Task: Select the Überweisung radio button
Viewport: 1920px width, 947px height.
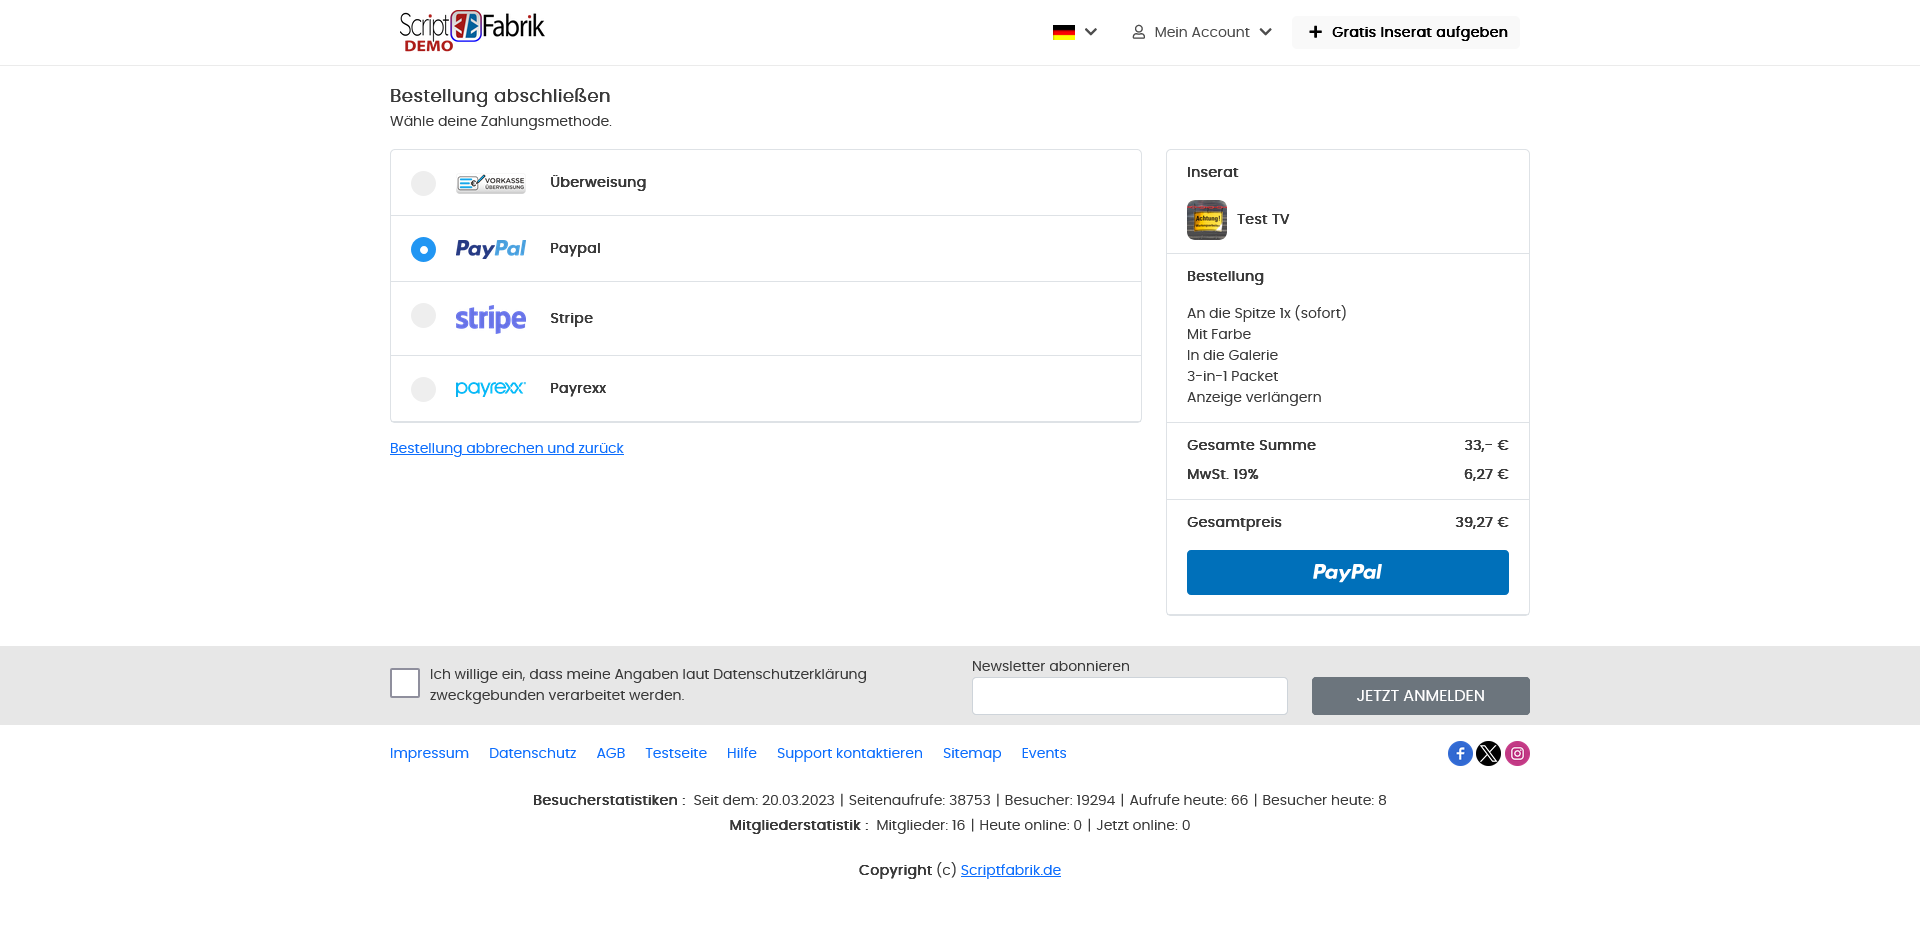Action: (x=423, y=183)
